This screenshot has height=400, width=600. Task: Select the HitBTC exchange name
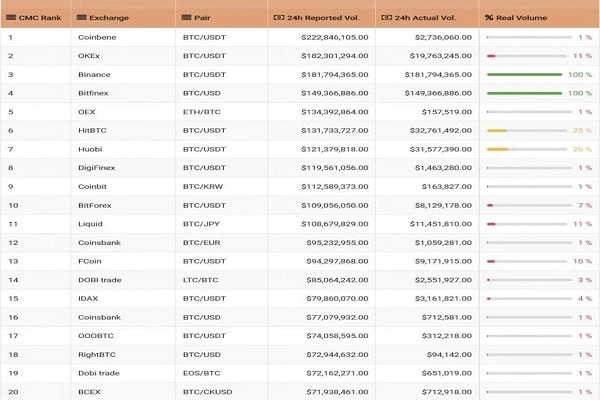[92, 131]
